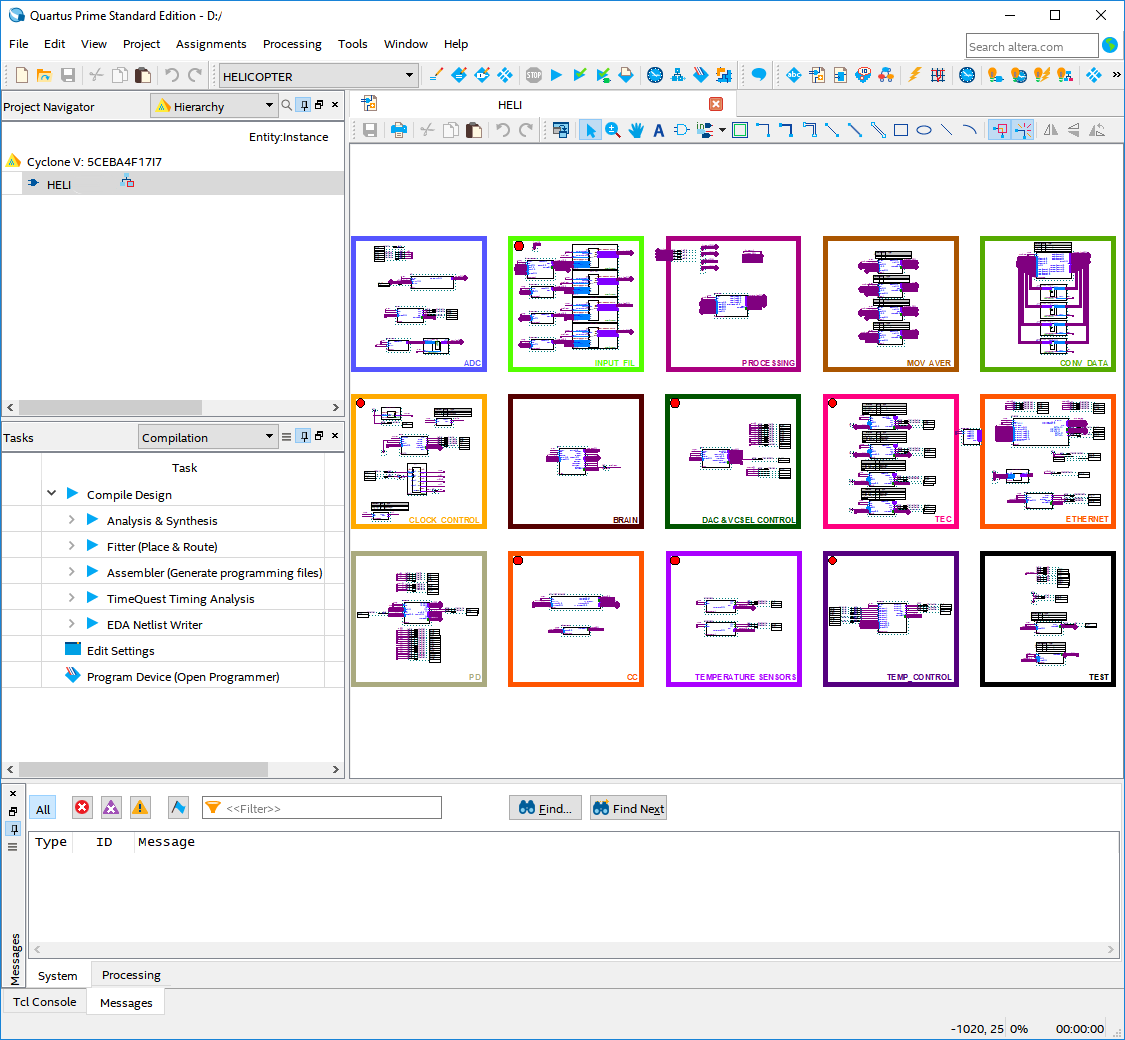Open the Hierarchy view dropdown
This screenshot has height=1040, width=1125.
pos(215,106)
